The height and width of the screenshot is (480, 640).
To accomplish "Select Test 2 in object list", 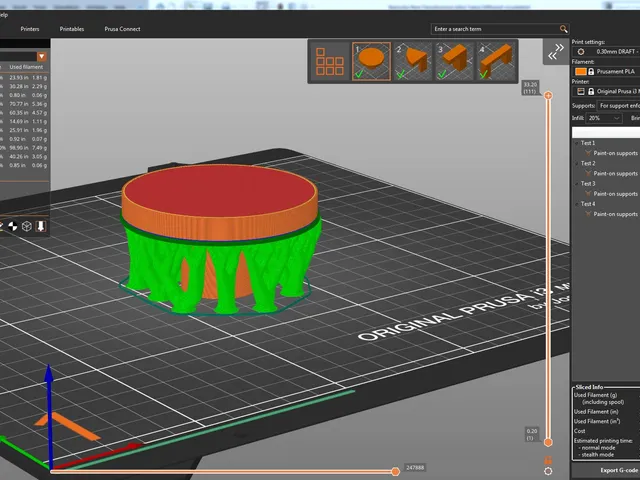I will pyautogui.click(x=588, y=163).
